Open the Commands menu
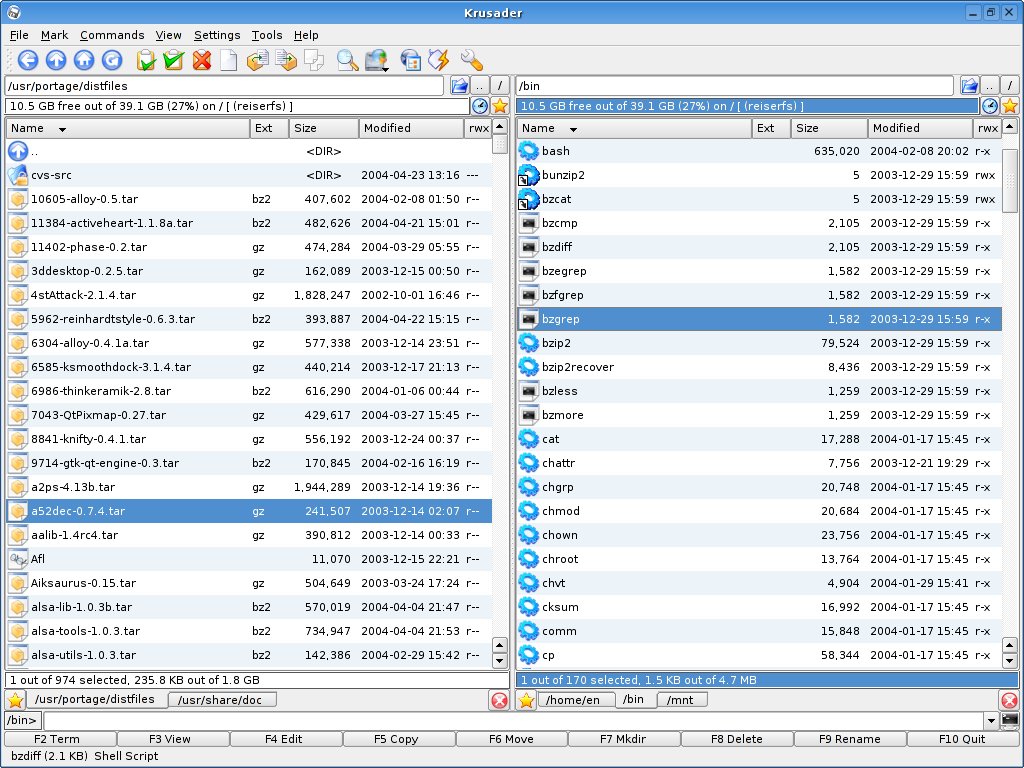 click(x=112, y=35)
